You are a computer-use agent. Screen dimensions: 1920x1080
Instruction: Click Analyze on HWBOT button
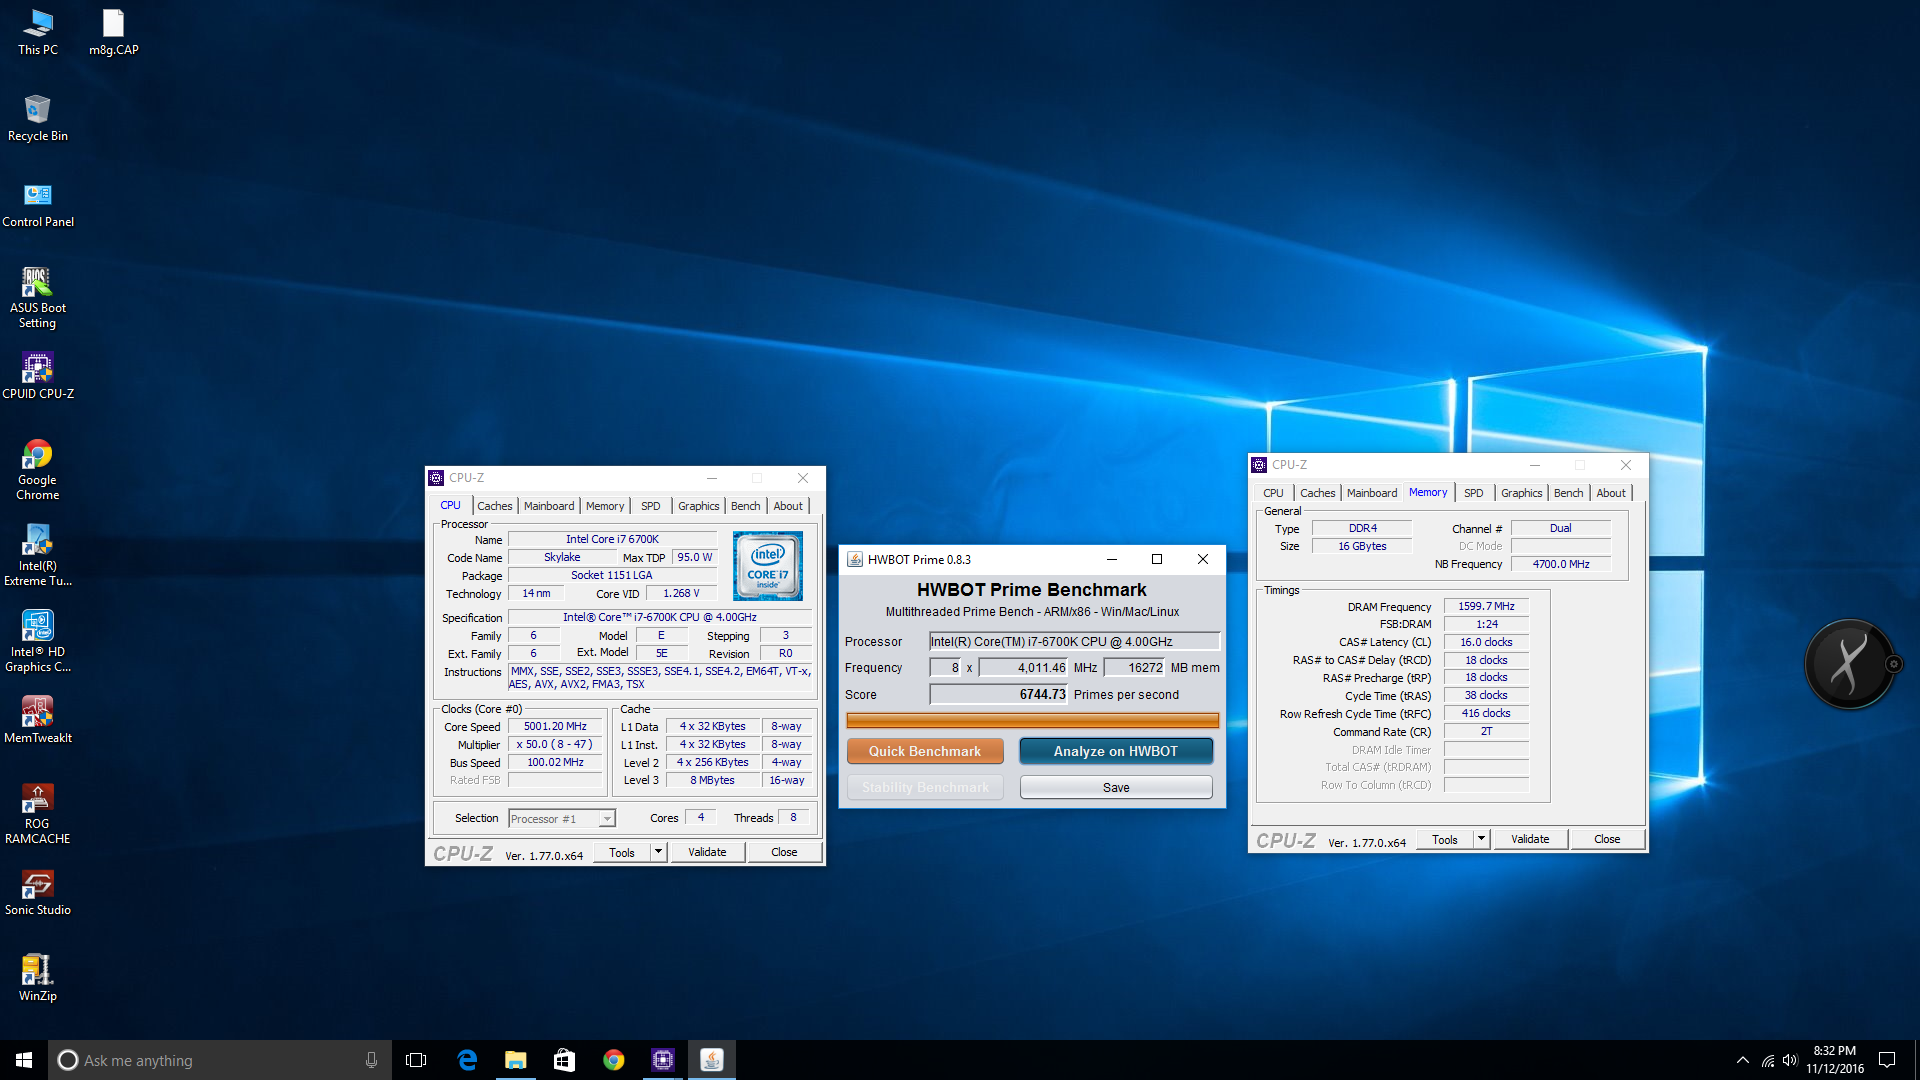[x=1116, y=751]
